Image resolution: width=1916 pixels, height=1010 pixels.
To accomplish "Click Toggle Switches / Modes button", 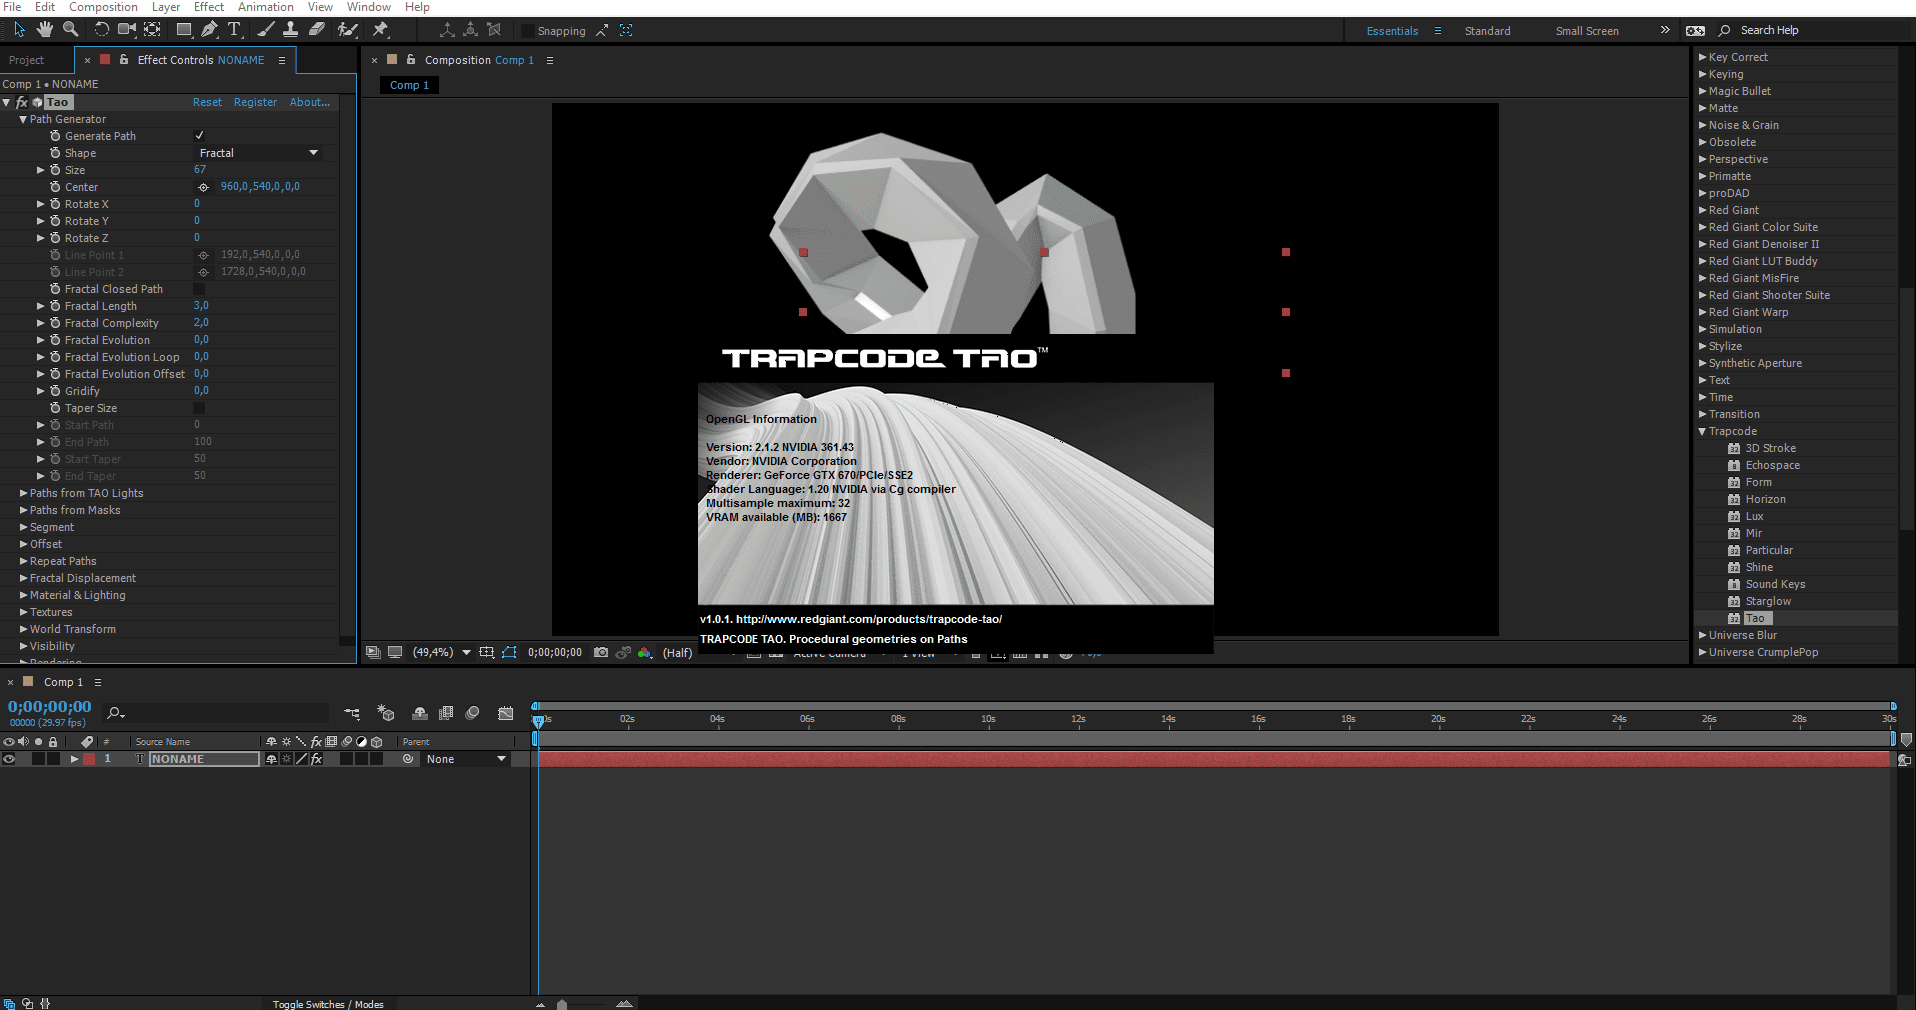I will pos(328,1004).
